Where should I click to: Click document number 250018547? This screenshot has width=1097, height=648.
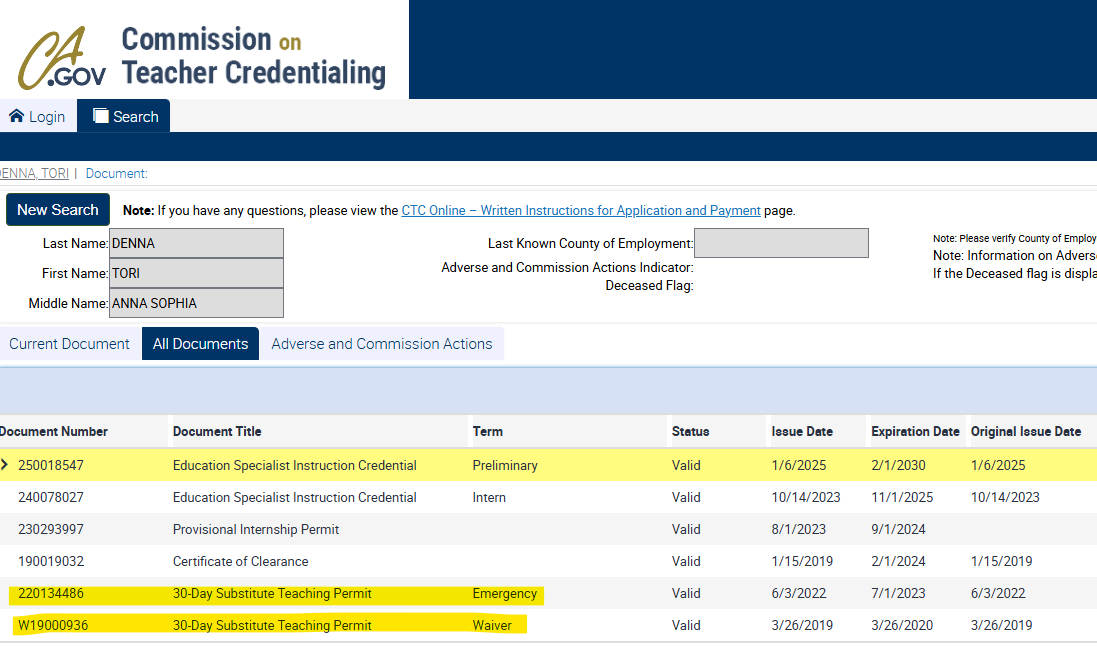click(51, 465)
